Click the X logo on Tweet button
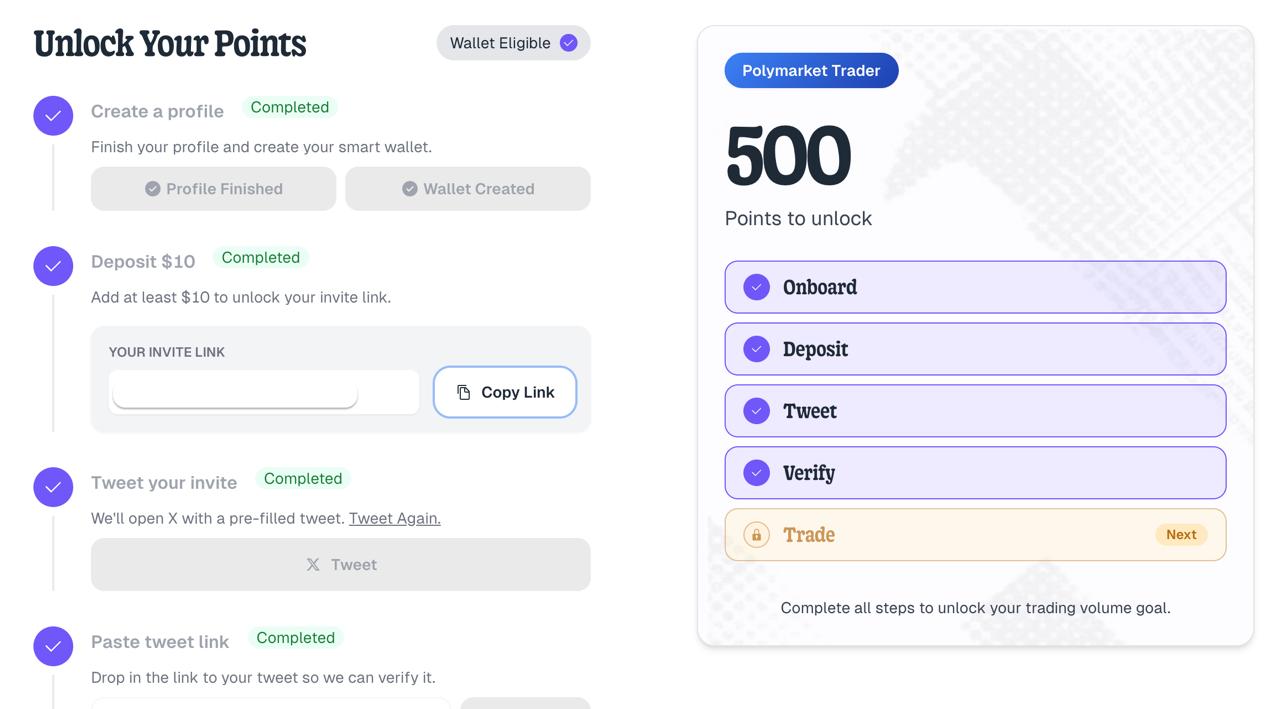The height and width of the screenshot is (709, 1280). tap(313, 565)
